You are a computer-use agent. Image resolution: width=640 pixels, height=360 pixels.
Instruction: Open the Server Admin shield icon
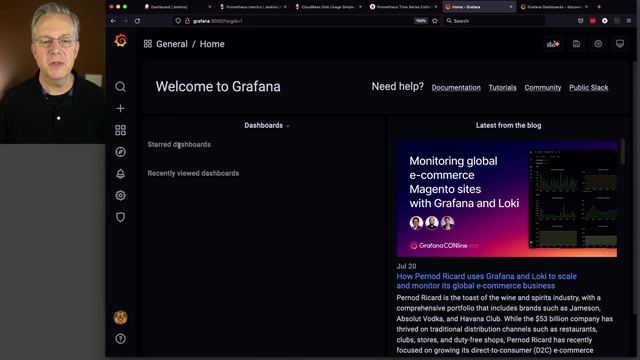(120, 217)
